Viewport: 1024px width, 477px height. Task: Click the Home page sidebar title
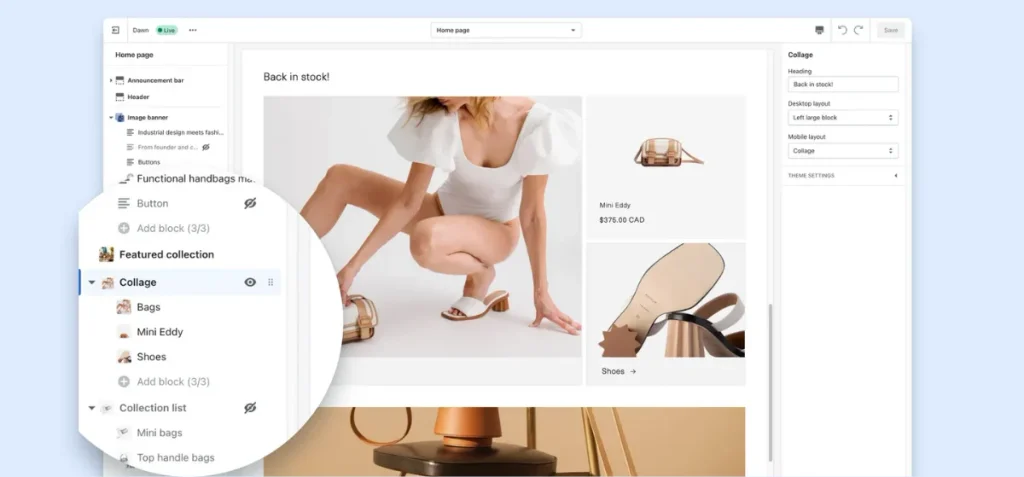coord(135,55)
